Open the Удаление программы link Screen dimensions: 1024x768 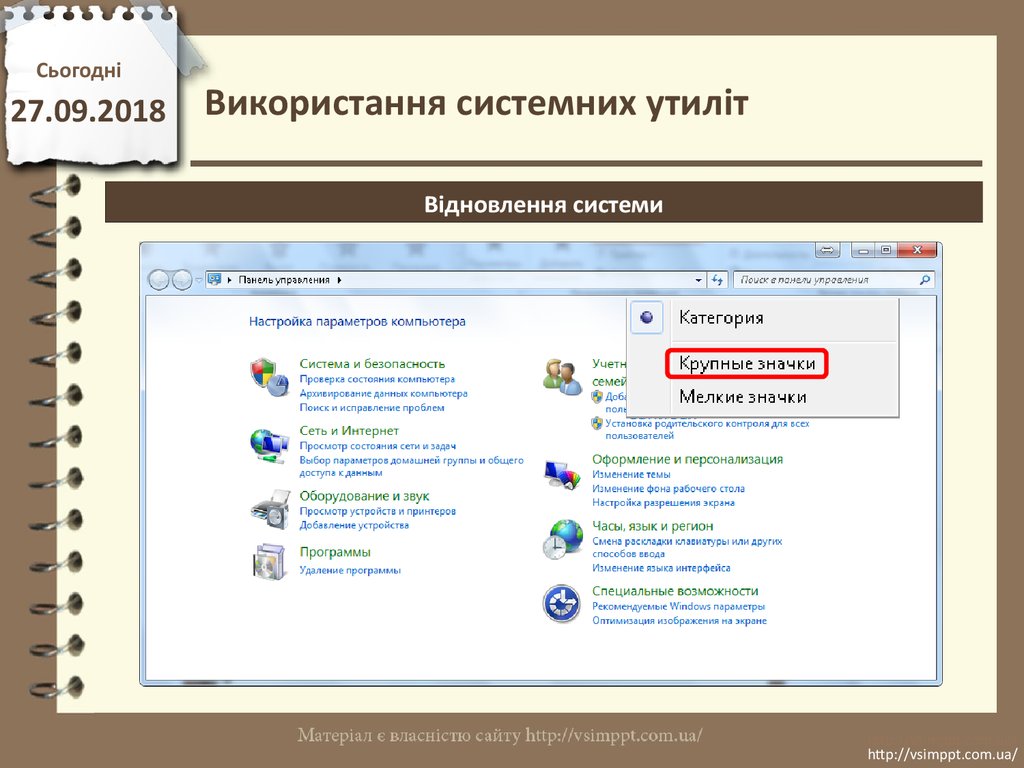[x=350, y=570]
